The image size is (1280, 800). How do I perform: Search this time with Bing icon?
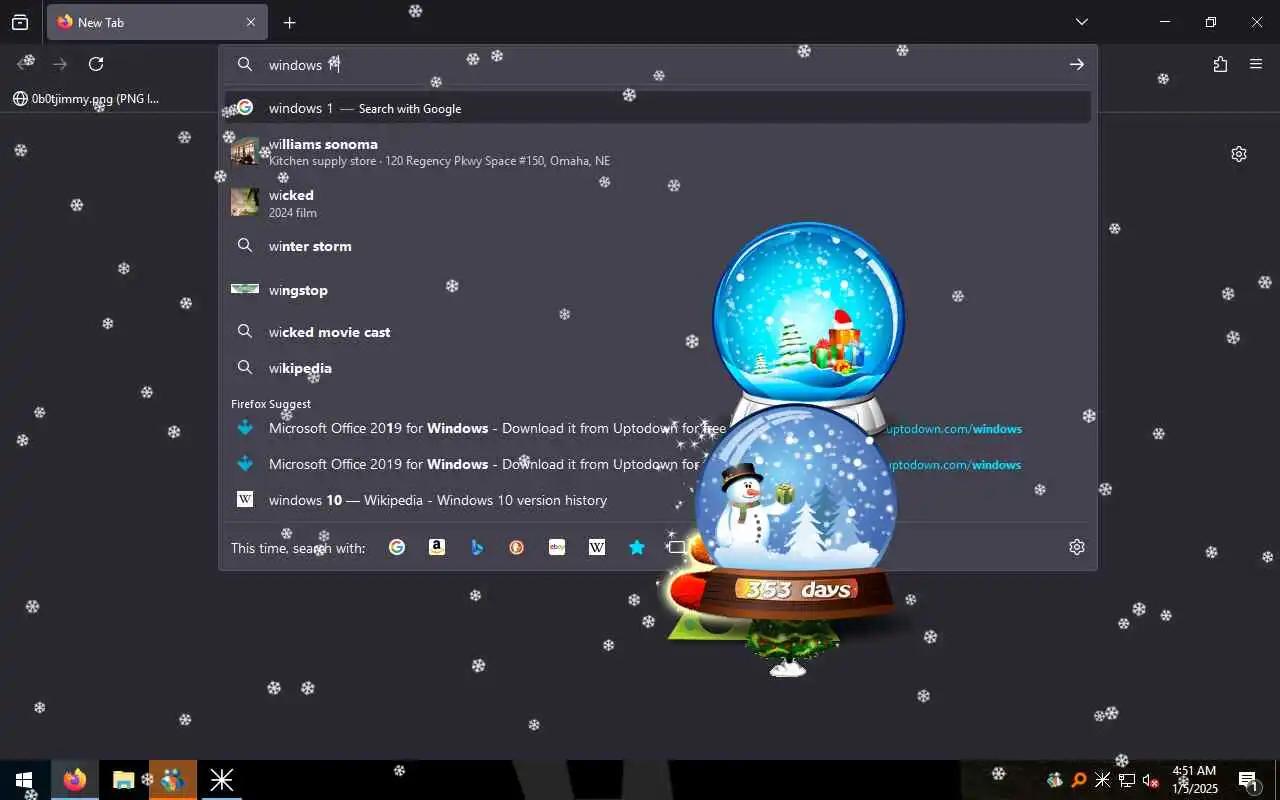477,547
